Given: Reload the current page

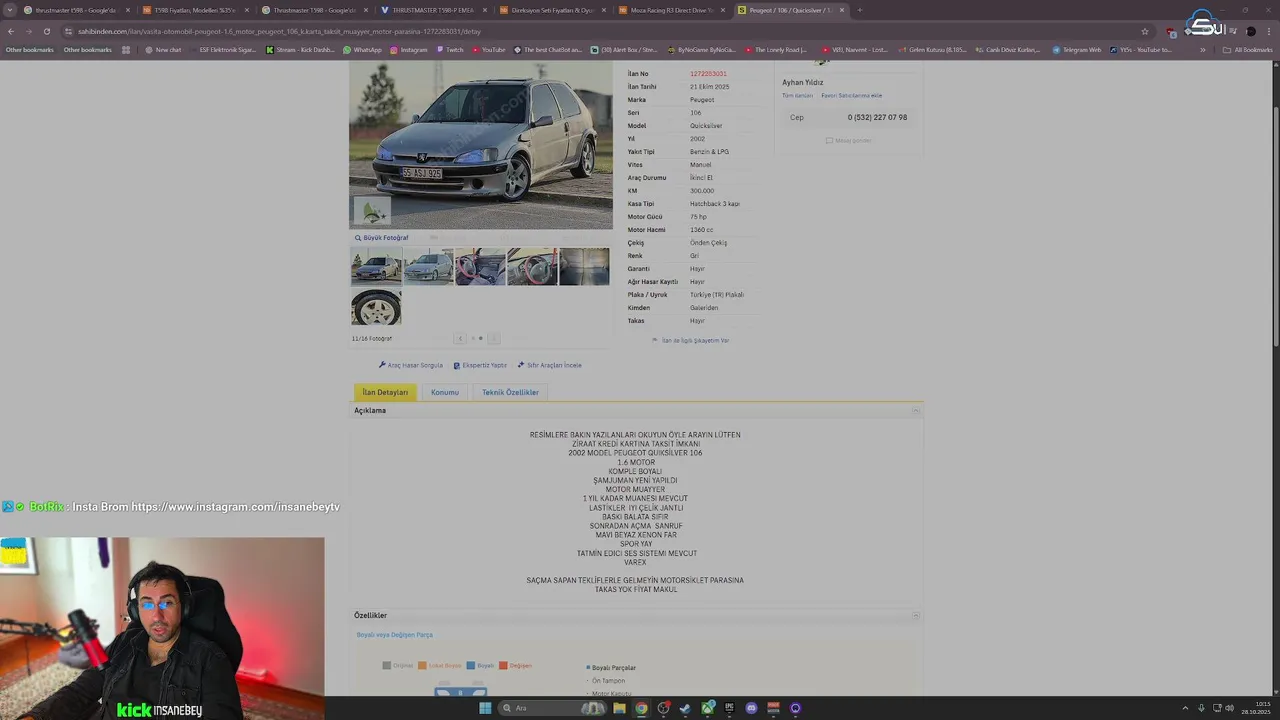Looking at the screenshot, I should coord(46,31).
